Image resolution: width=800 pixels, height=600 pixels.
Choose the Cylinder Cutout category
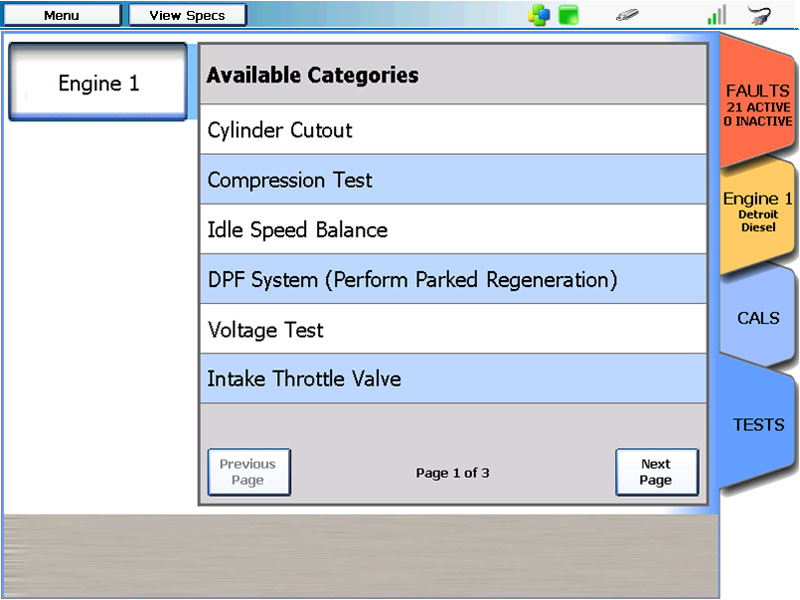pos(453,130)
